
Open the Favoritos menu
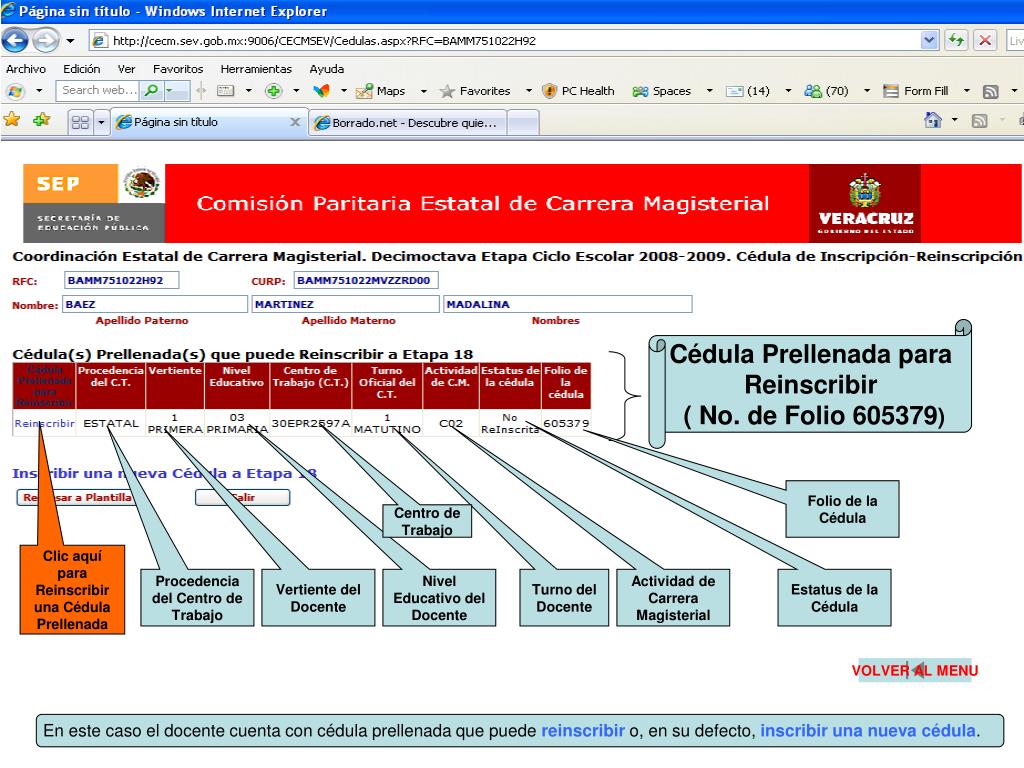click(x=178, y=69)
